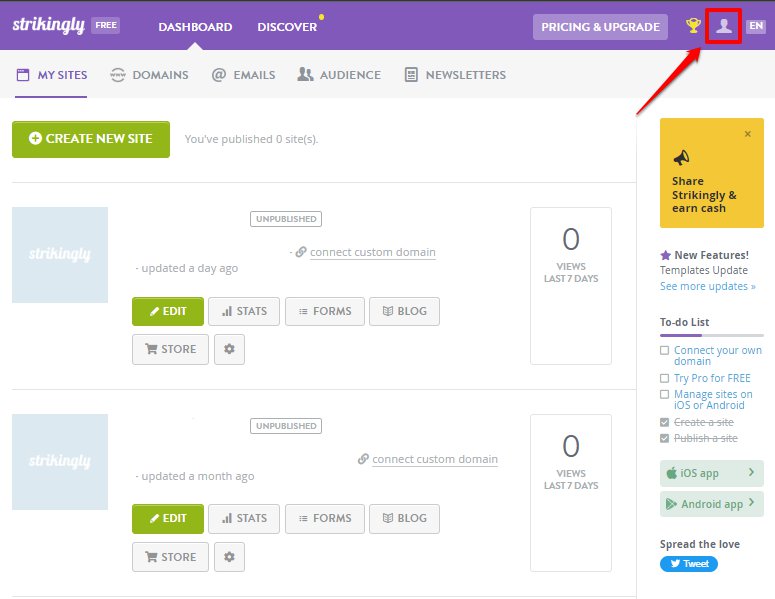Open Forms for site updated a month ago
Viewport: 775px width, 599px height.
click(325, 519)
